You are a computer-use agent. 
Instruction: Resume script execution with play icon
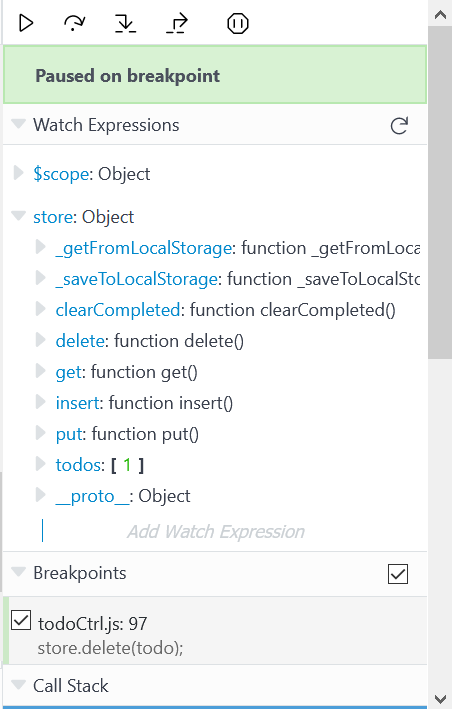pyautogui.click(x=26, y=23)
